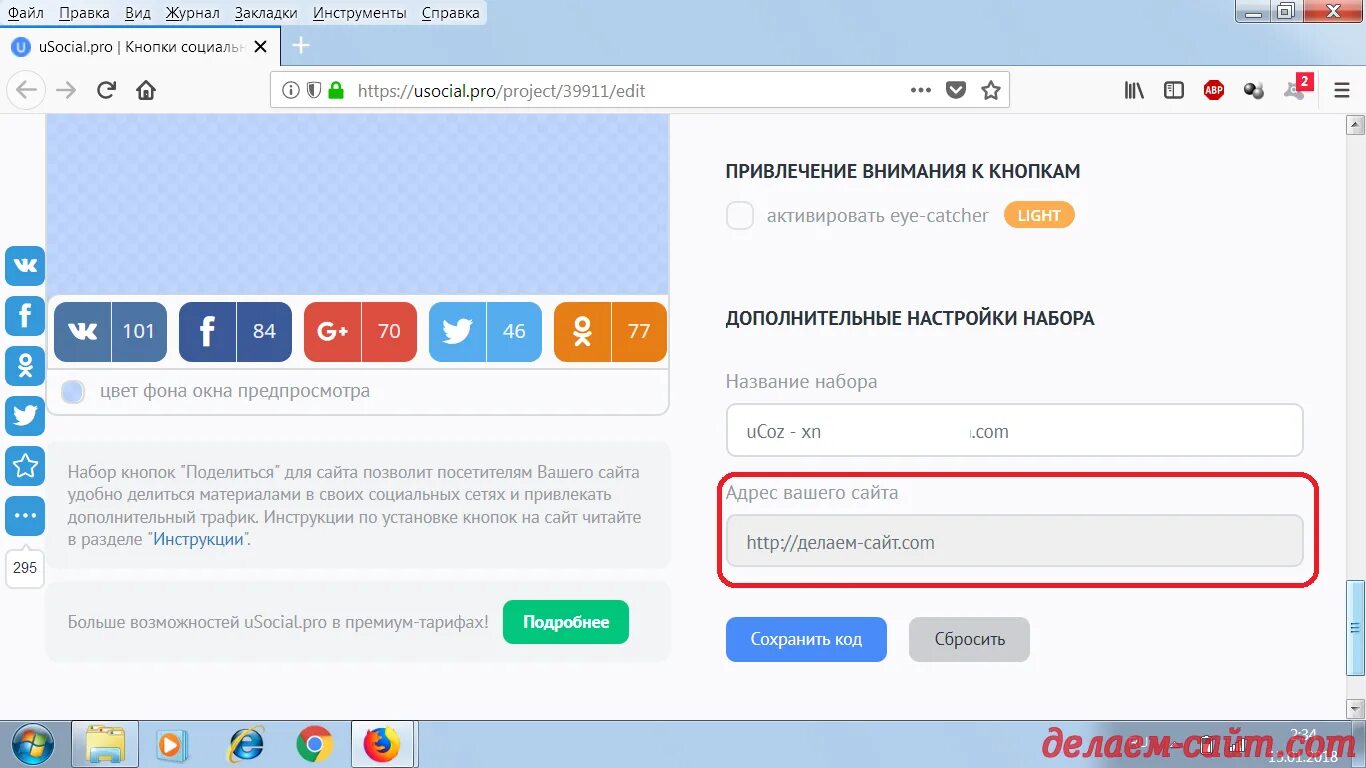Image resolution: width=1366 pixels, height=768 pixels.
Task: Open the Adblock Plus extension icon
Action: 1214,90
